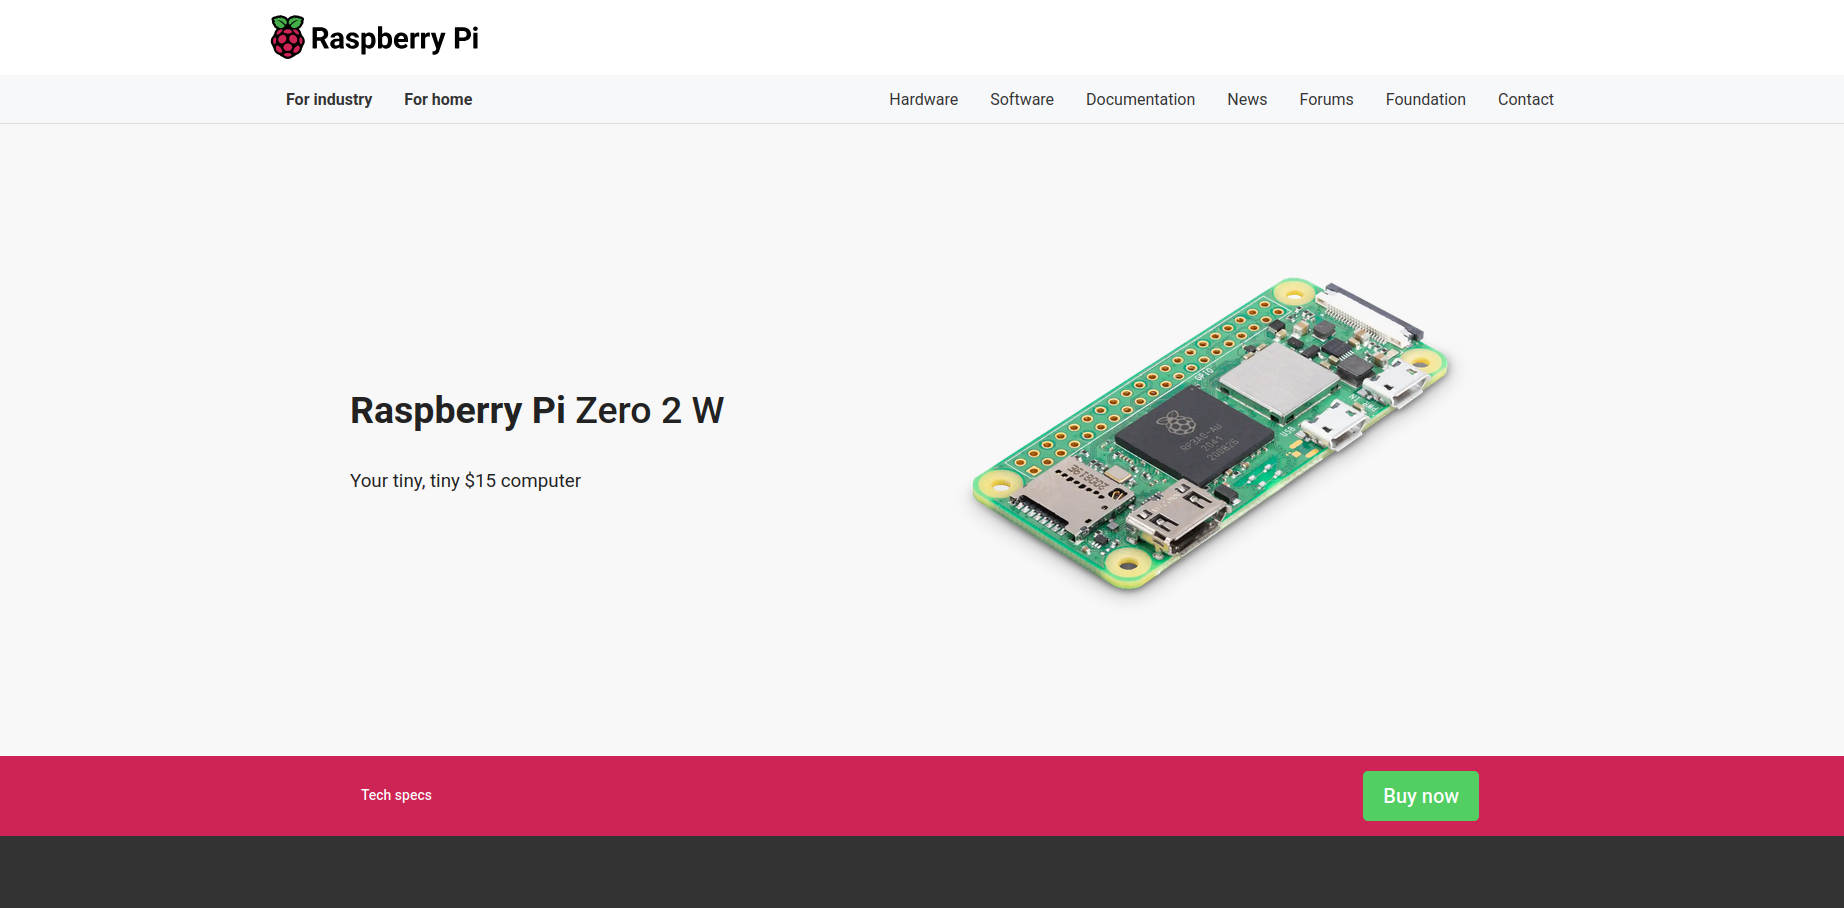Image resolution: width=1844 pixels, height=908 pixels.
Task: Click the tagline about the $15 computer
Action: pyautogui.click(x=464, y=480)
